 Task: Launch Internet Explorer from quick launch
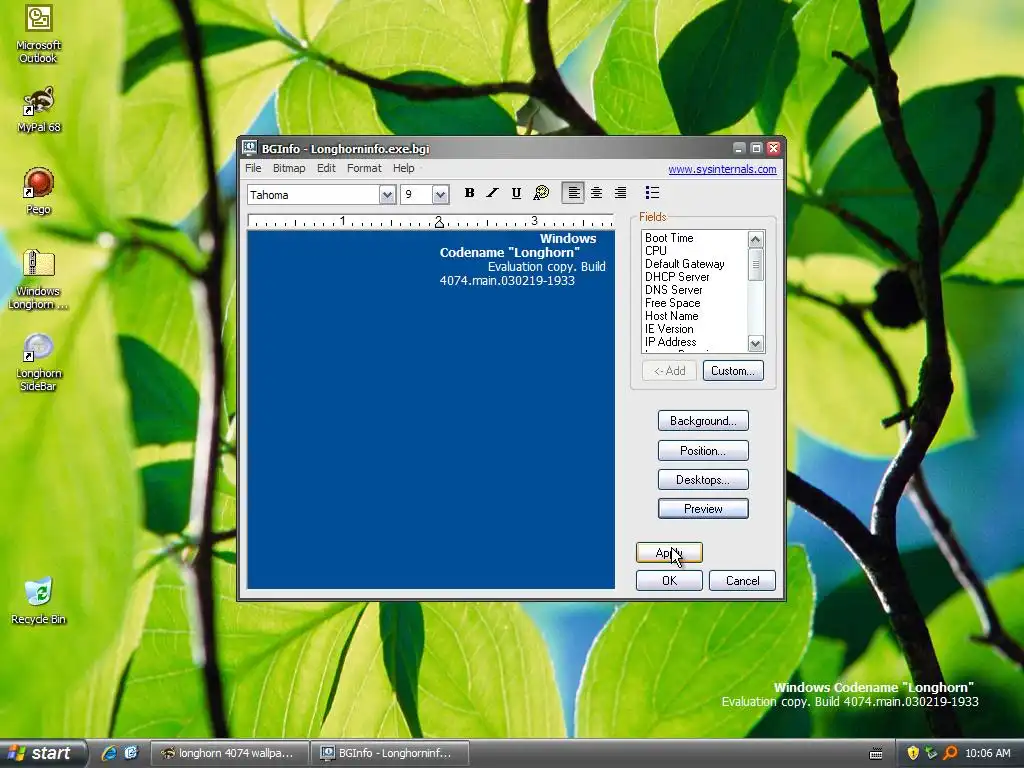(x=109, y=754)
